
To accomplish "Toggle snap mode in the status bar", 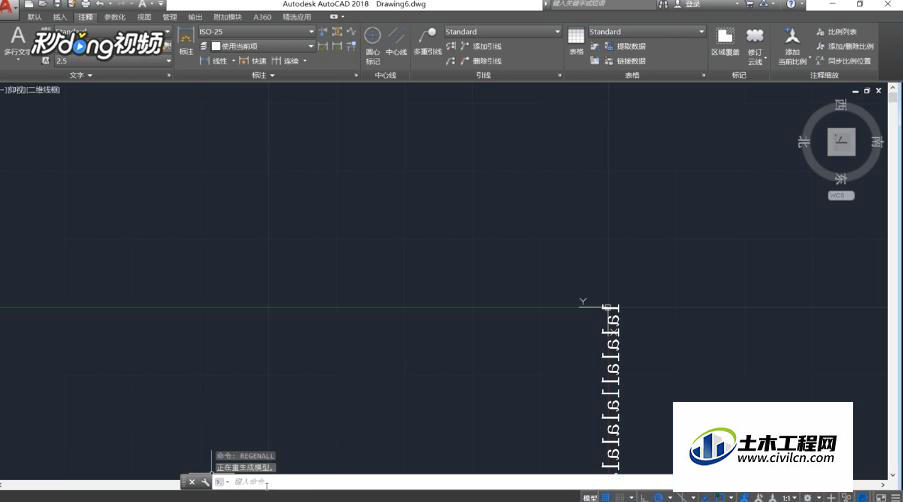I will 620,497.
